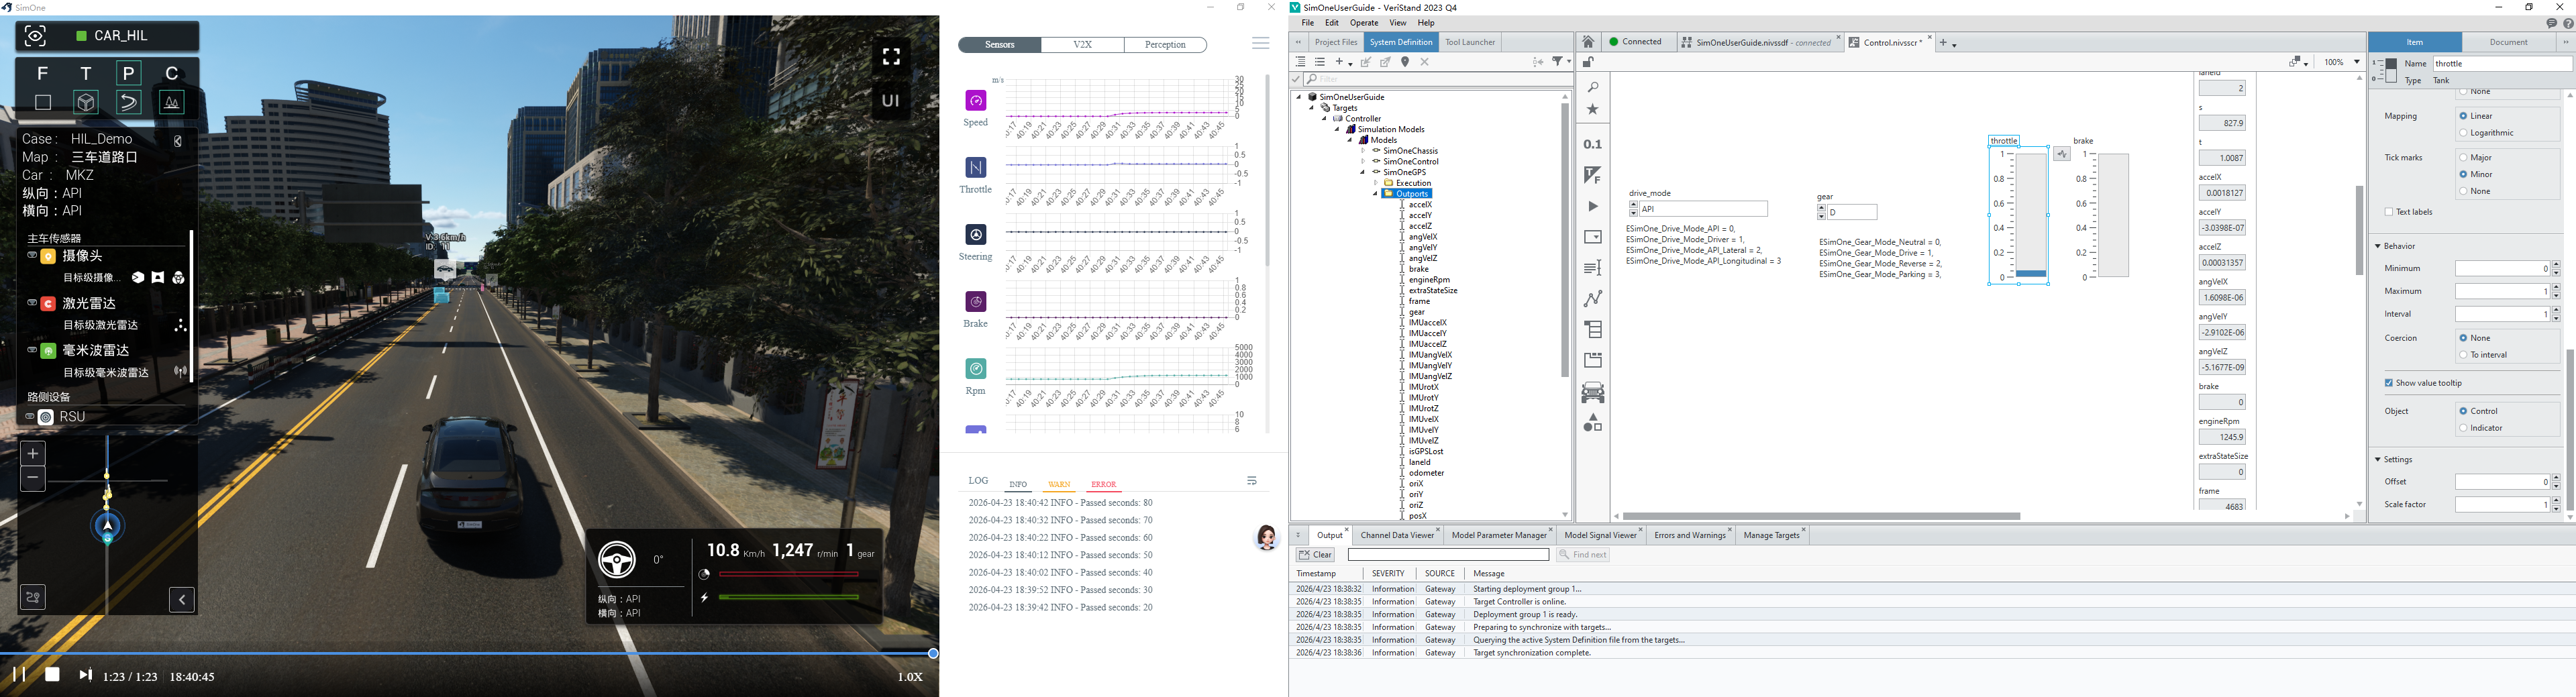Pause the SimOne simulation playback

(18, 675)
